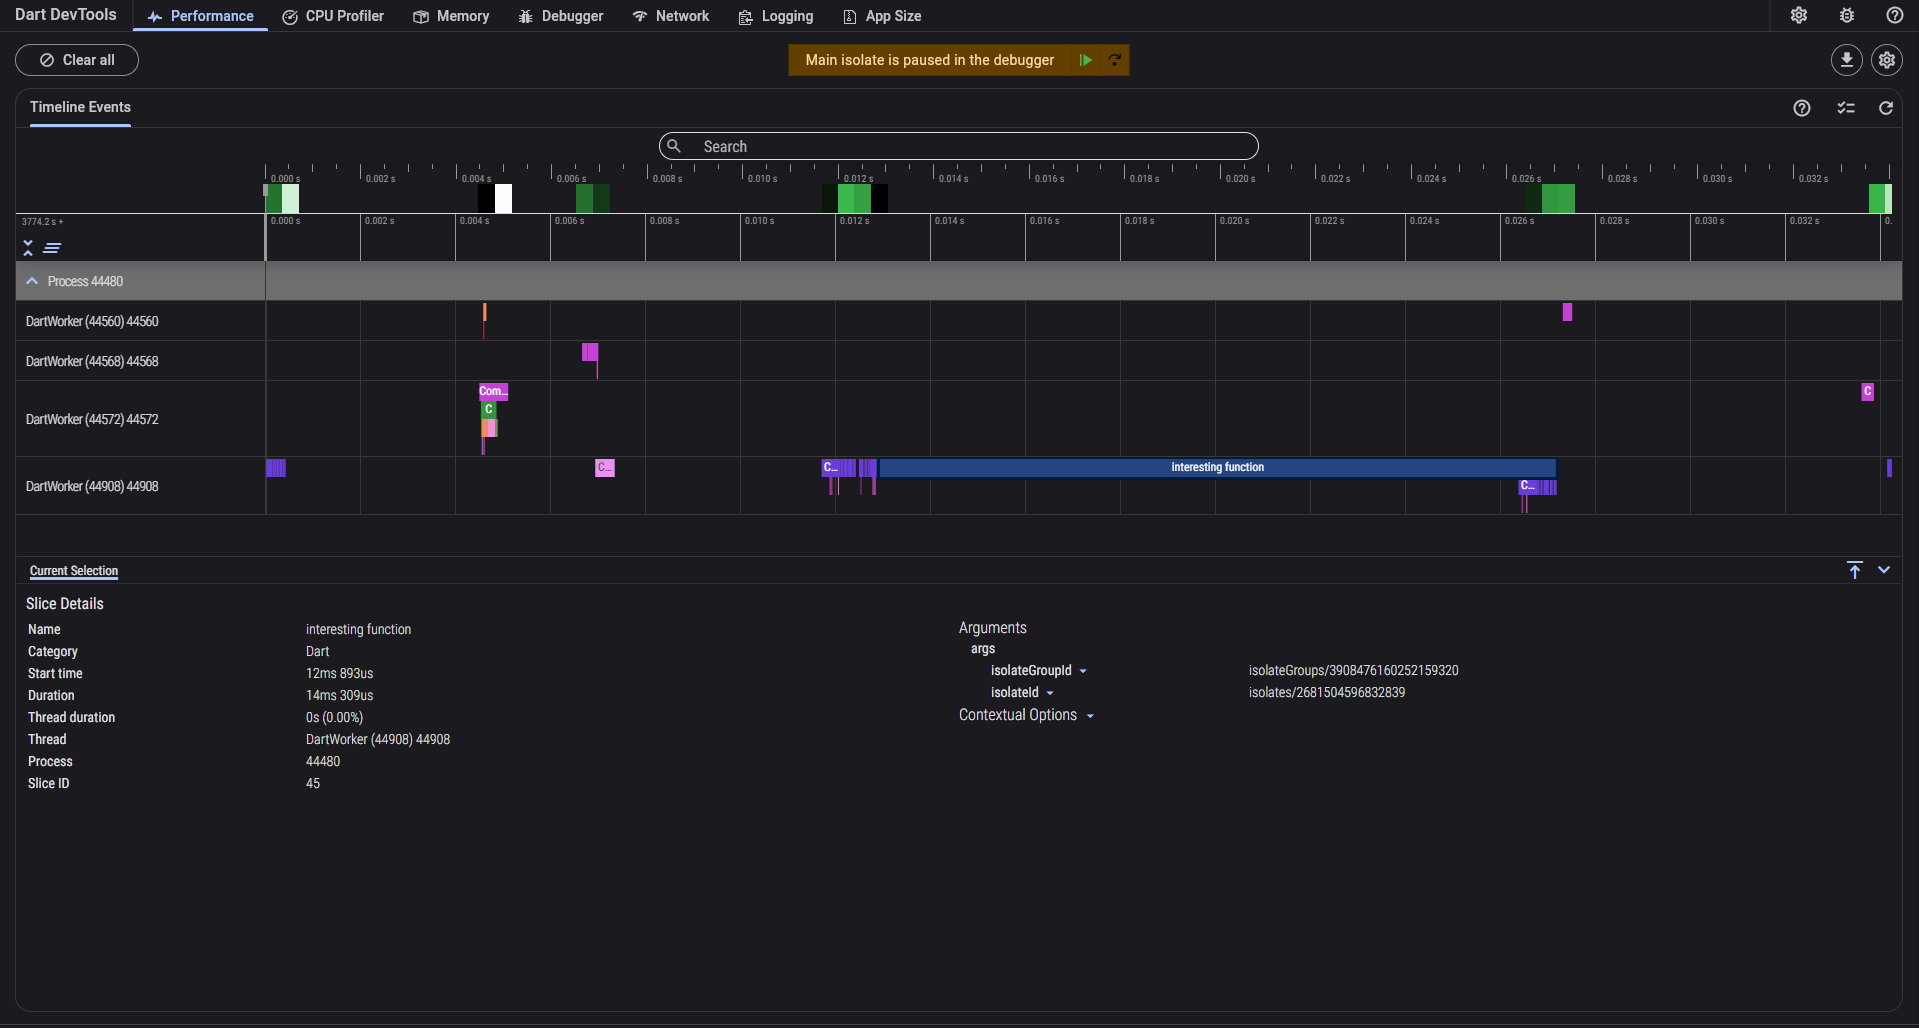Collapse the Process 44480 group
This screenshot has width=1919, height=1028.
(32, 281)
